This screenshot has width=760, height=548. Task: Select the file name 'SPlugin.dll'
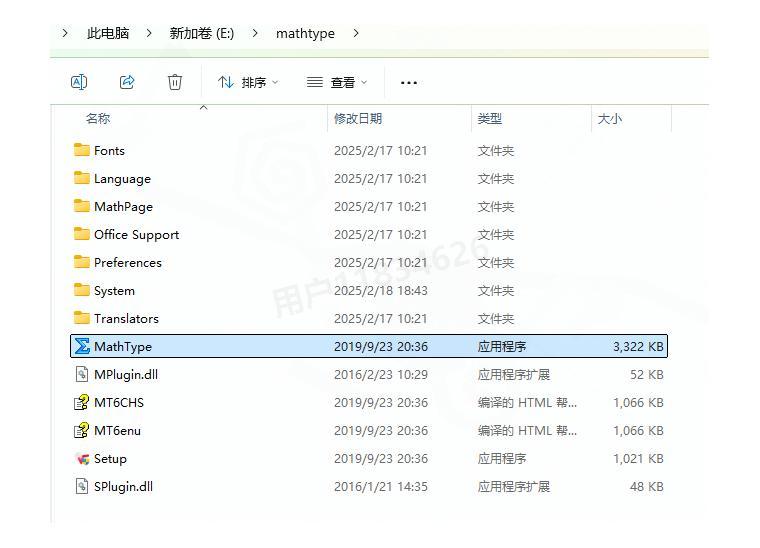(x=123, y=486)
